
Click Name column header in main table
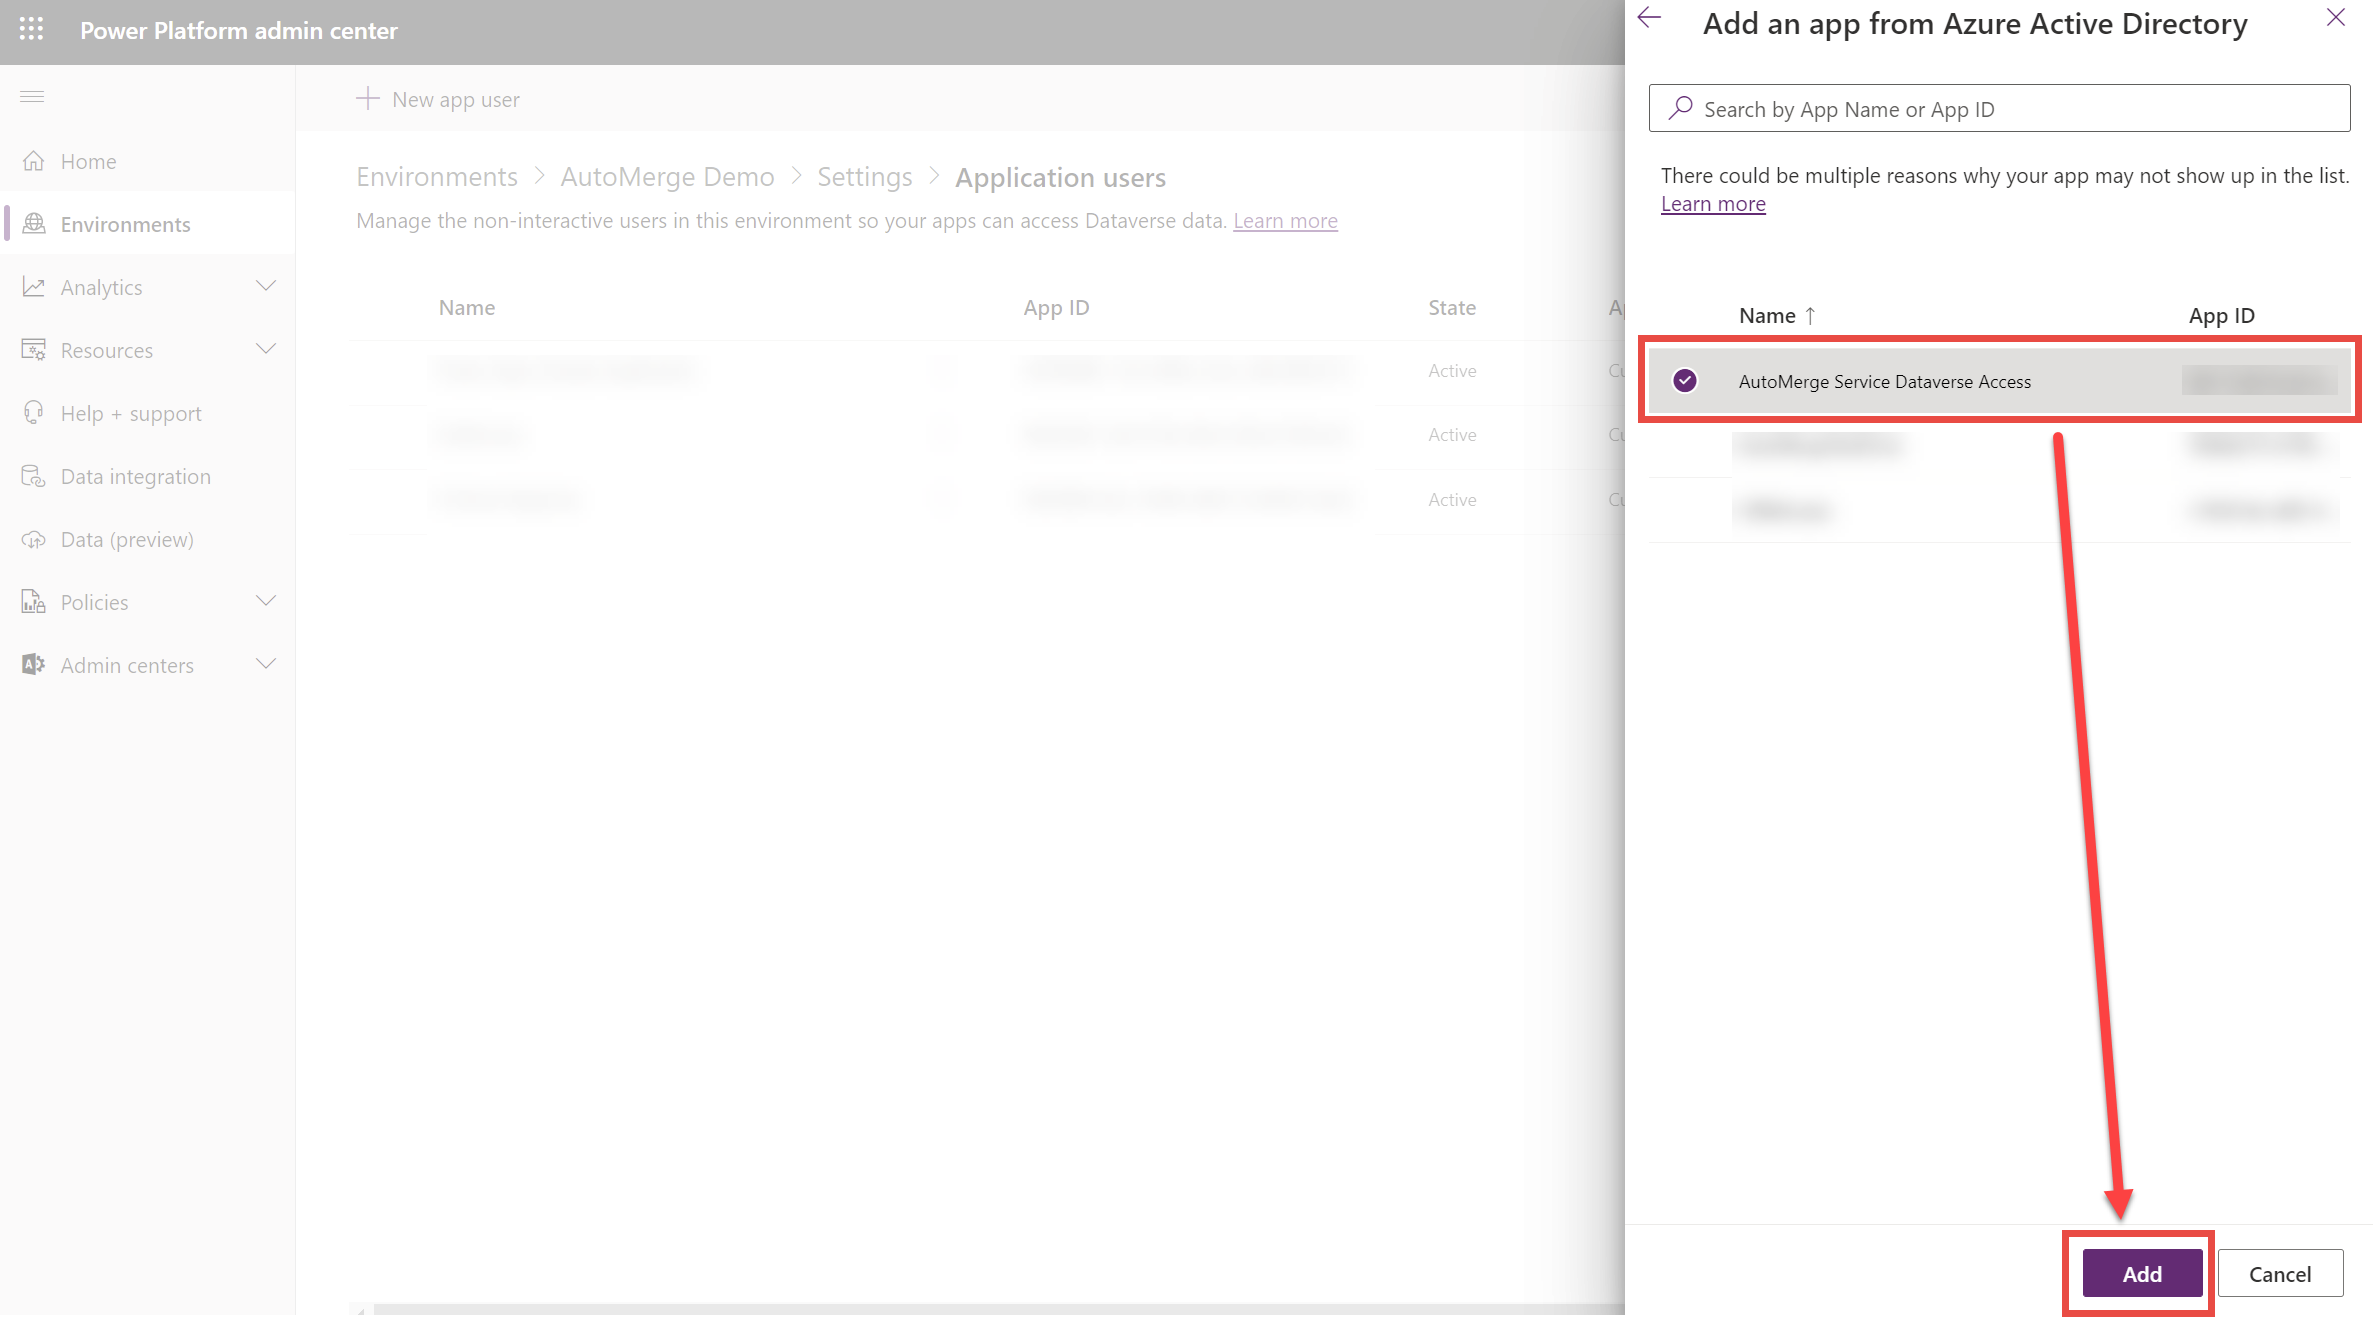[467, 308]
